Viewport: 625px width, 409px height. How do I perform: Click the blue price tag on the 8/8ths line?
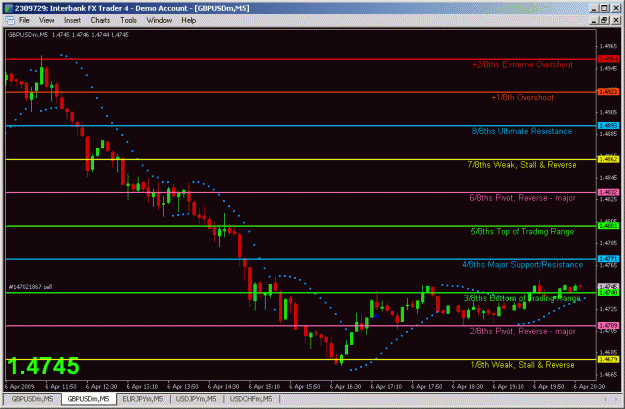[x=609, y=126]
